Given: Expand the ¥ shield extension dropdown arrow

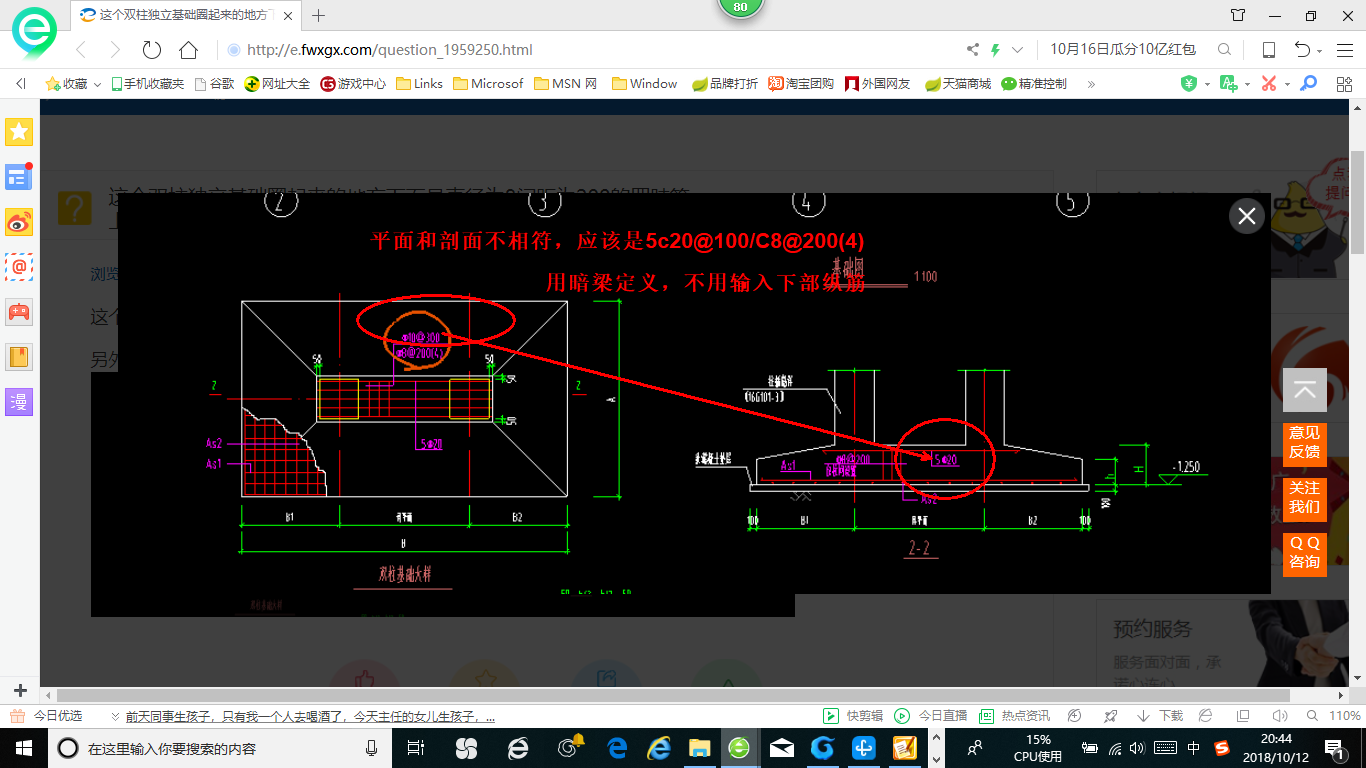Looking at the screenshot, I should (x=1206, y=84).
